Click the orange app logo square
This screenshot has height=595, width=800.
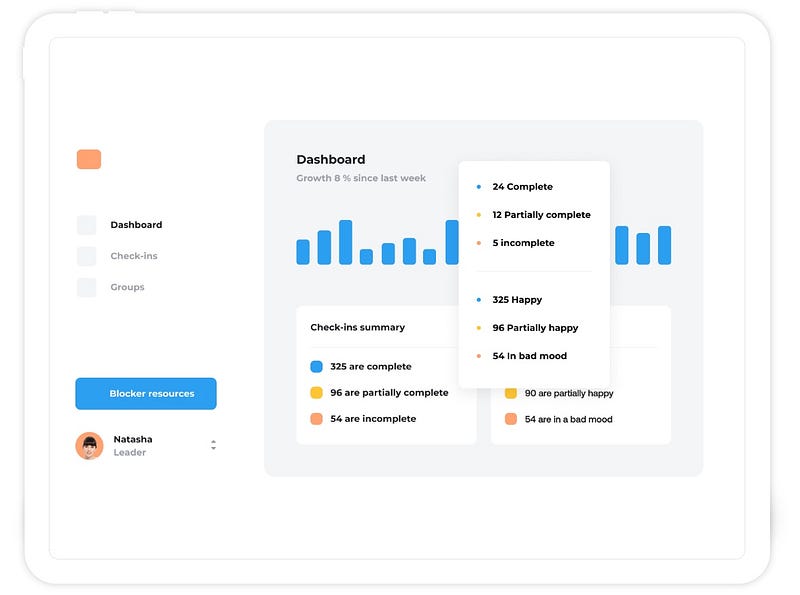(x=89, y=159)
